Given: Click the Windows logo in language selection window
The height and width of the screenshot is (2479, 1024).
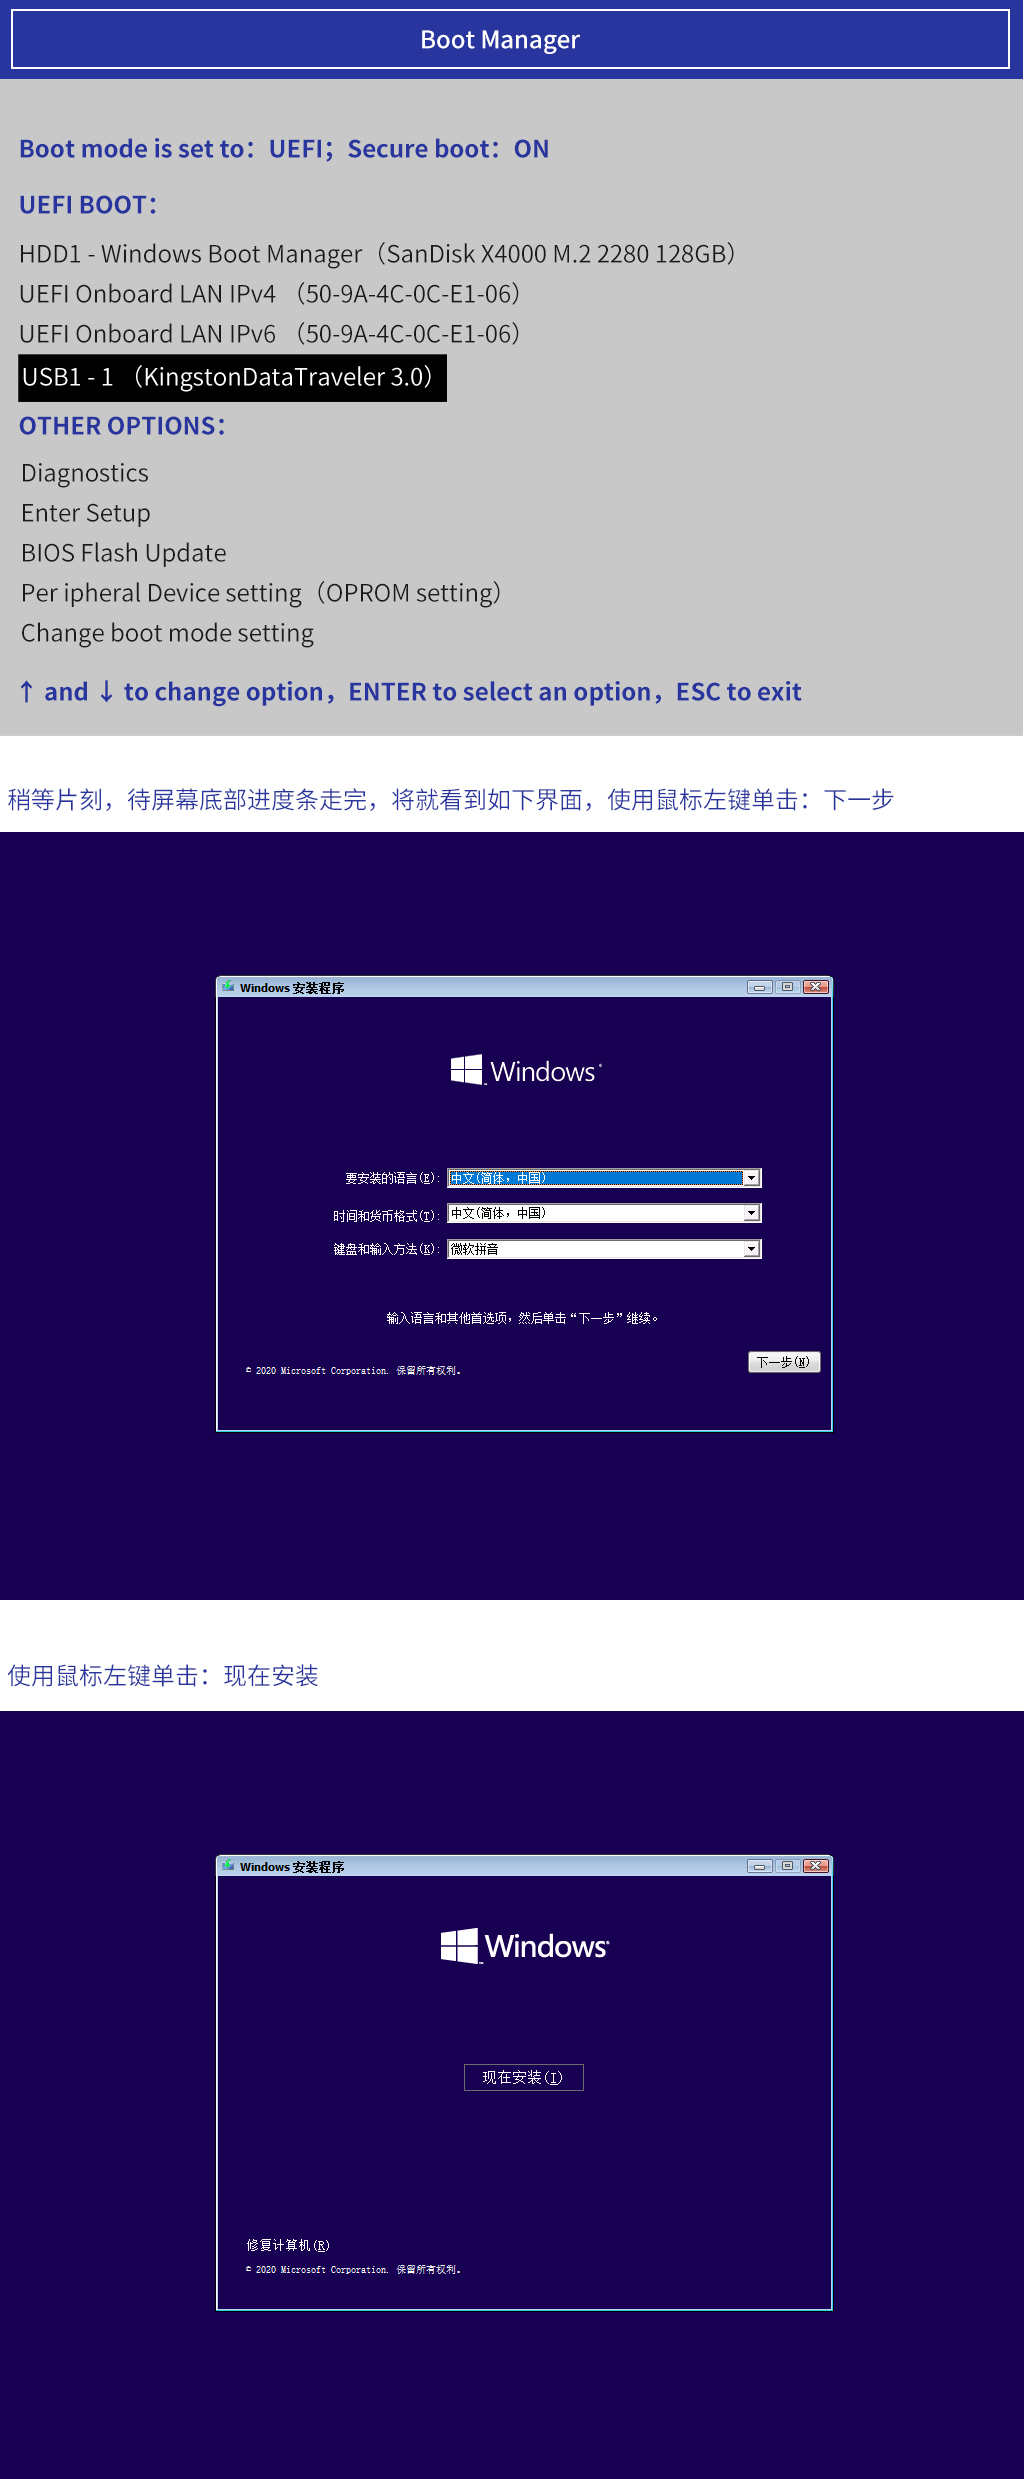Looking at the screenshot, I should [526, 1070].
